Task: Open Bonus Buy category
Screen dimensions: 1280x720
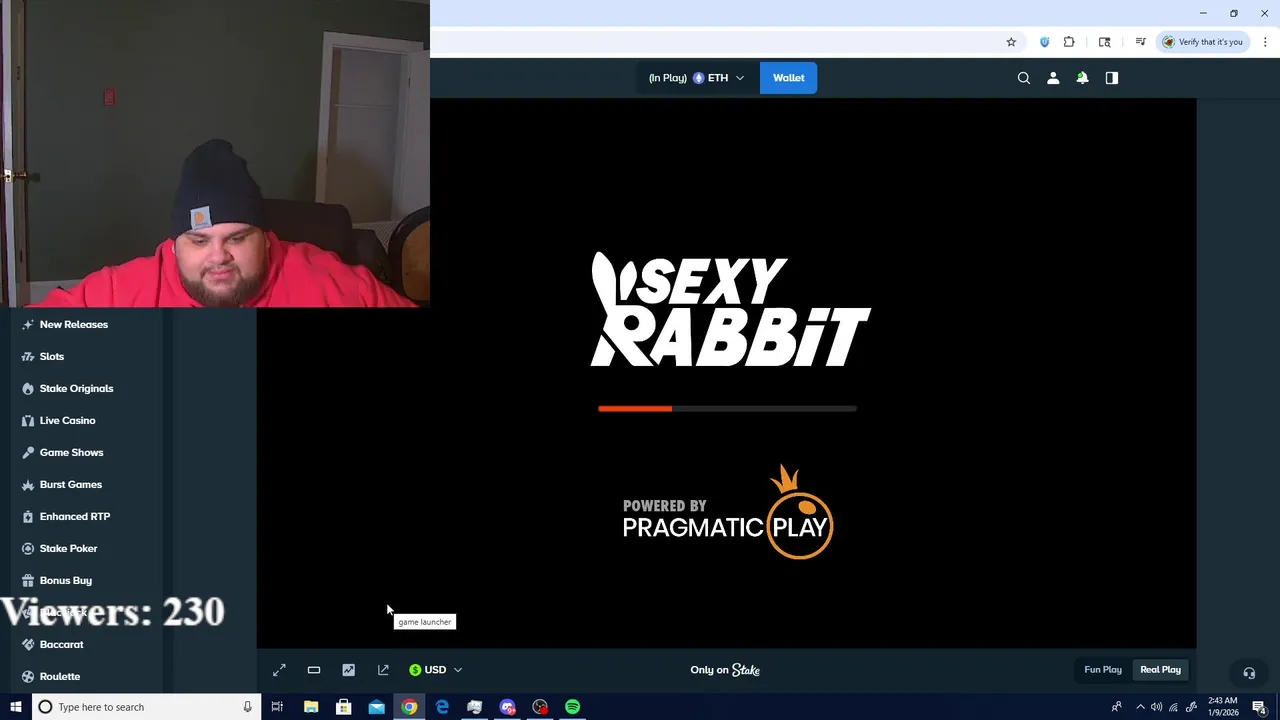Action: click(65, 580)
